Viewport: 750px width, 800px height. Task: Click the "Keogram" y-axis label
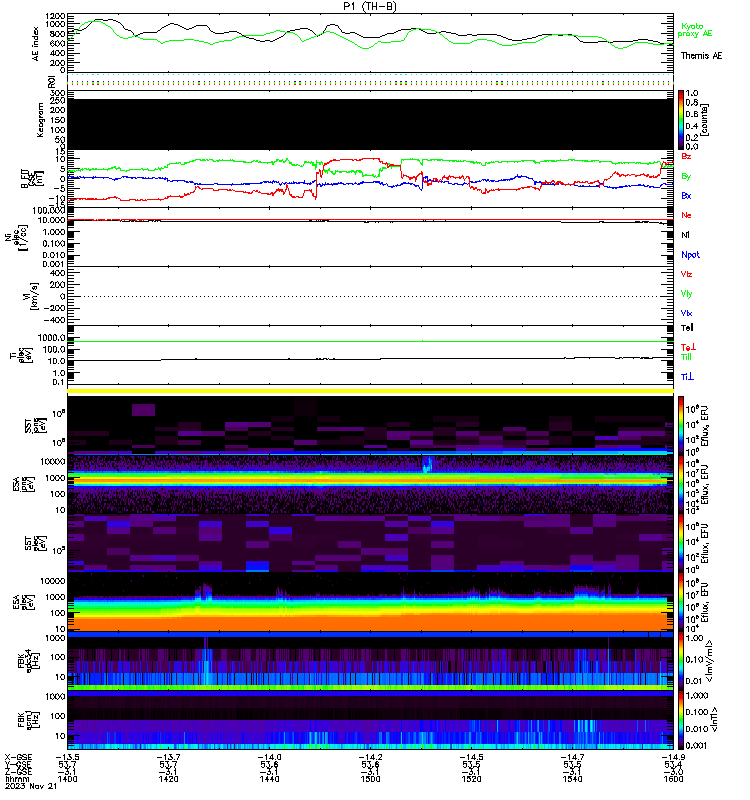[40, 119]
